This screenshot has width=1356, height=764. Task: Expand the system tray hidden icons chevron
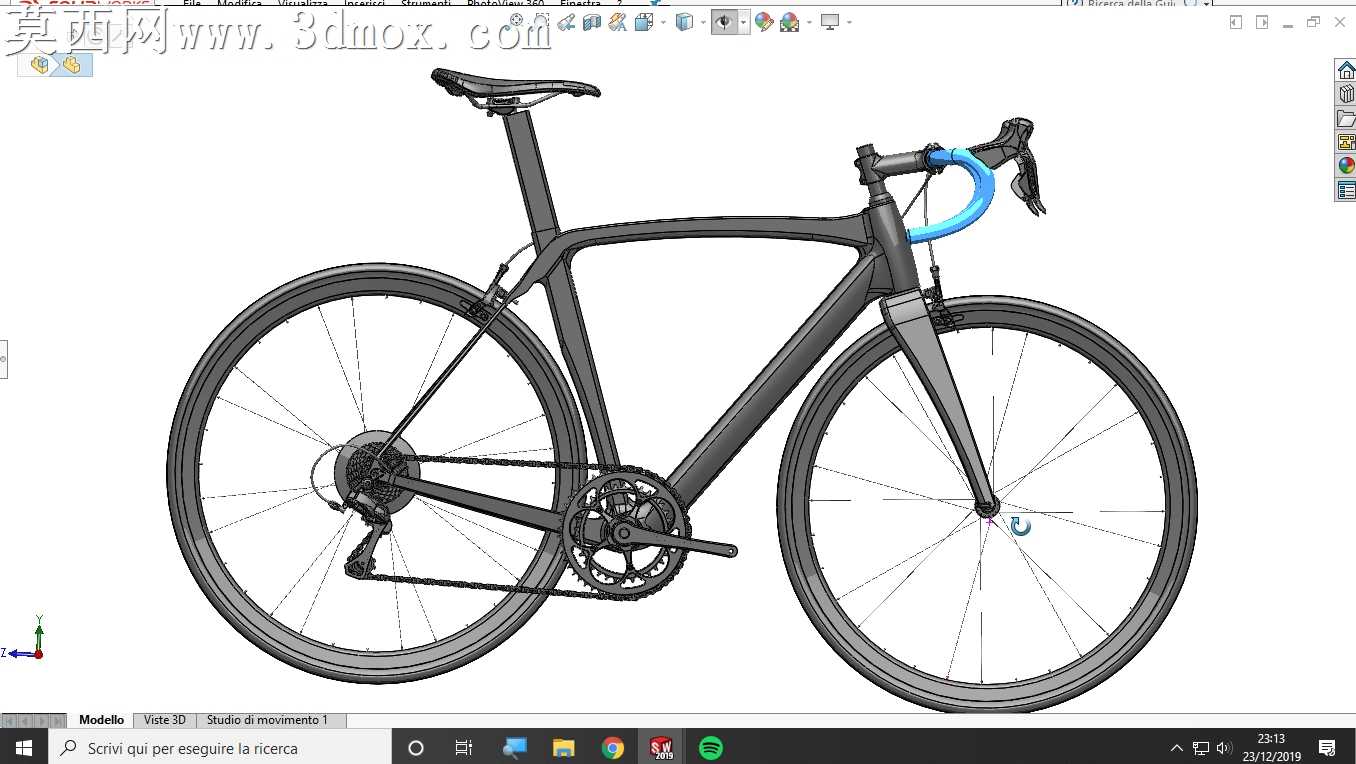1177,748
